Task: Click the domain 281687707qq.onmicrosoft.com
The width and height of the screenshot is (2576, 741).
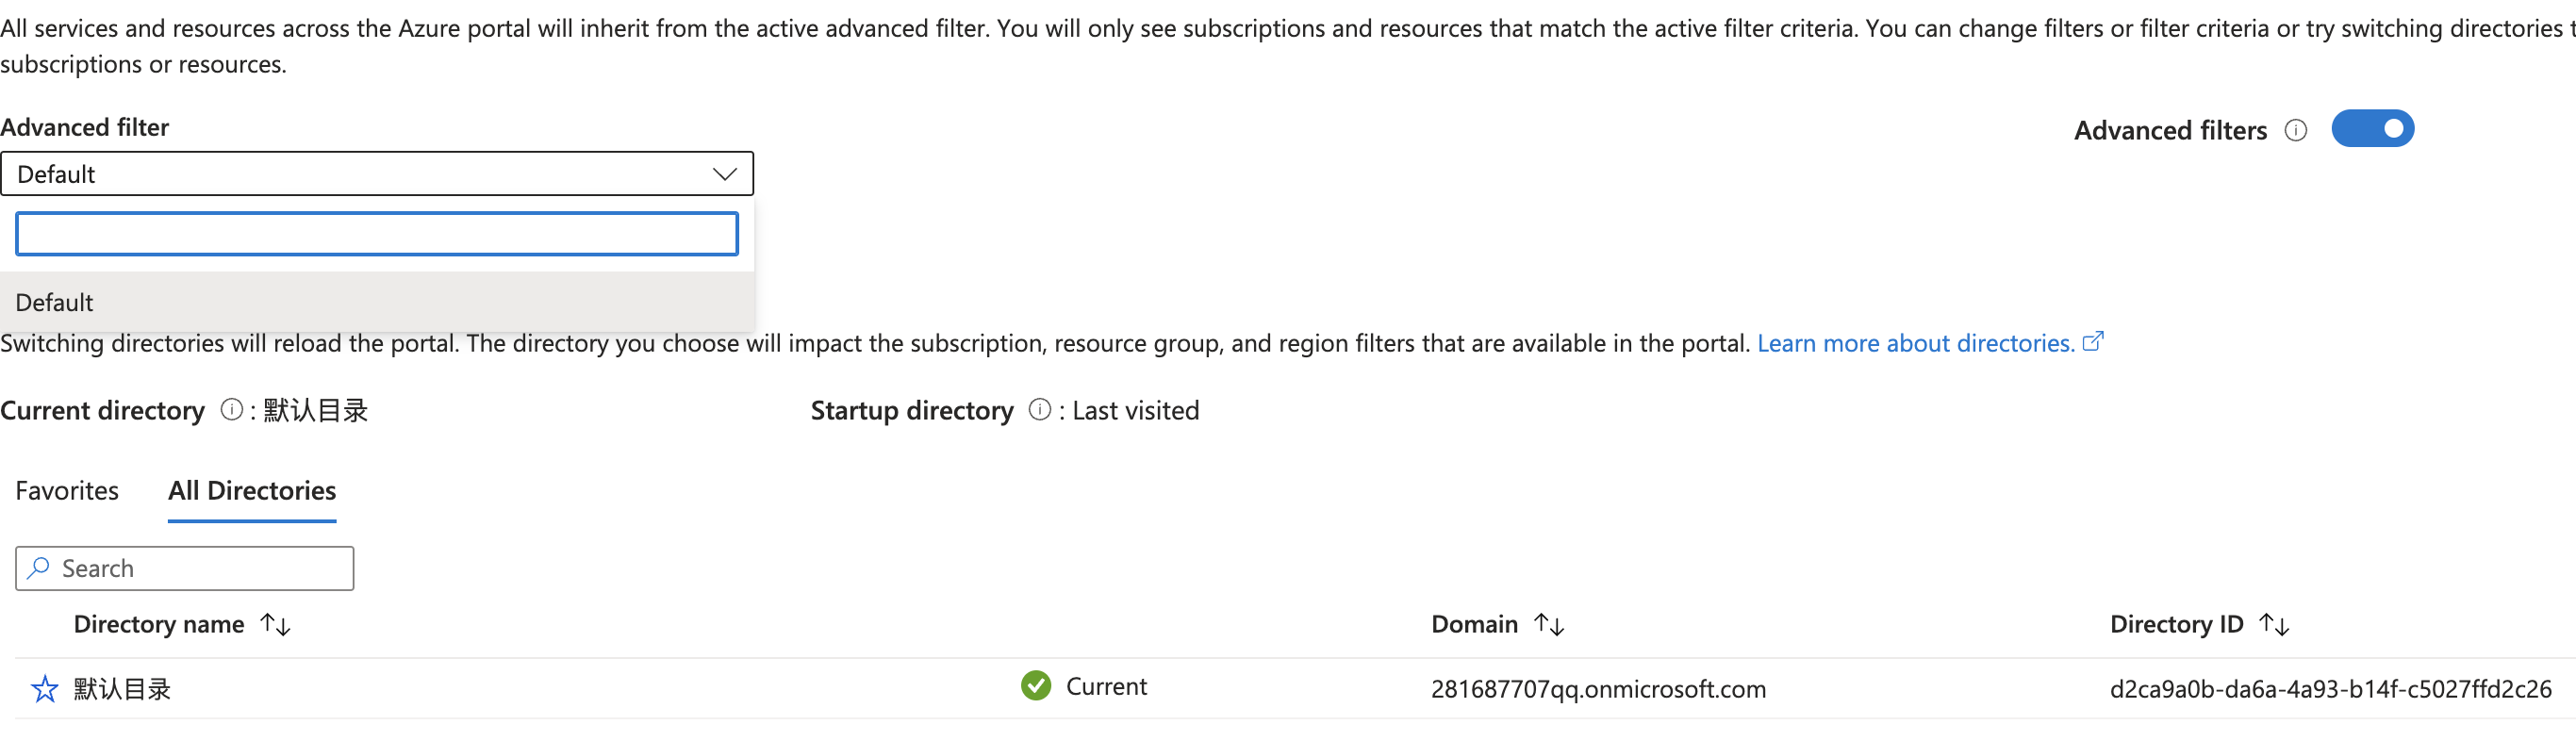Action: [1598, 688]
